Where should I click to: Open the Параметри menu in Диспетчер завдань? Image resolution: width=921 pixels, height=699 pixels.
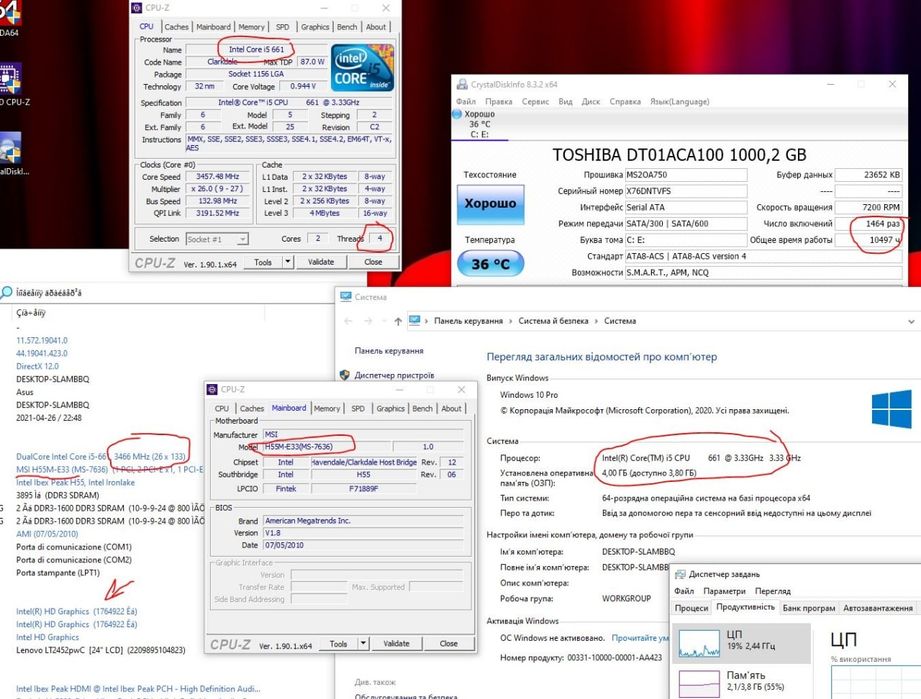click(x=724, y=591)
